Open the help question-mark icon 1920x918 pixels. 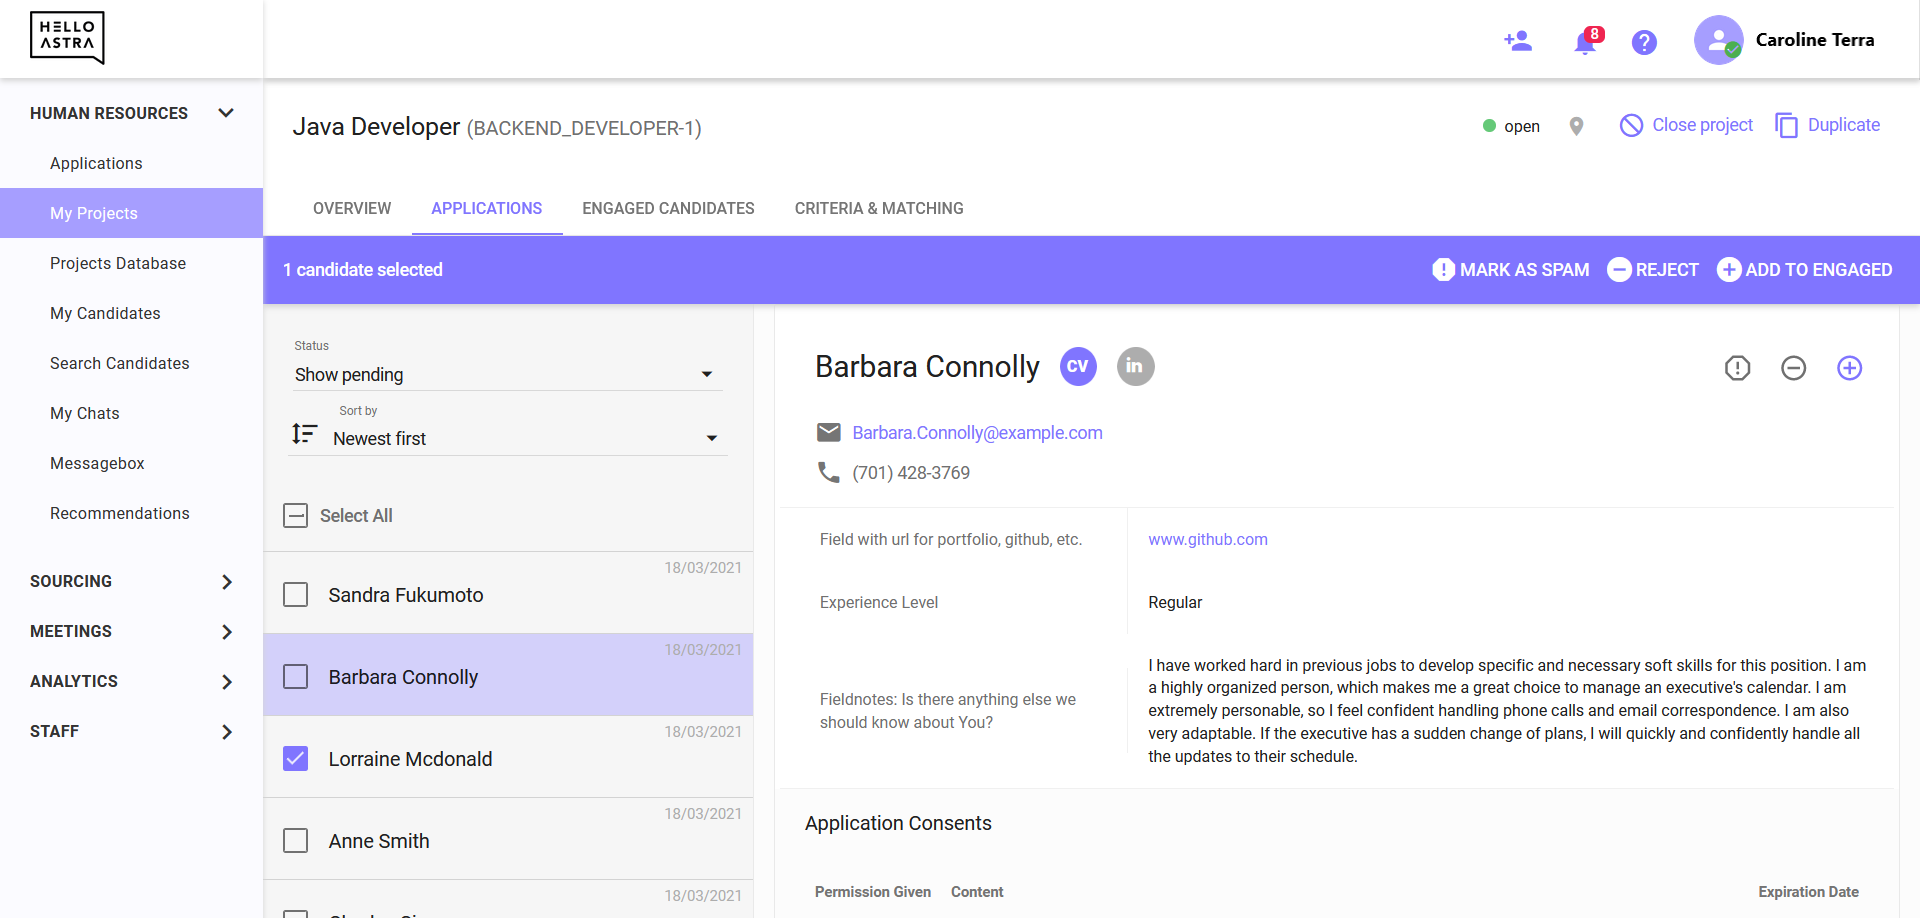pos(1643,42)
